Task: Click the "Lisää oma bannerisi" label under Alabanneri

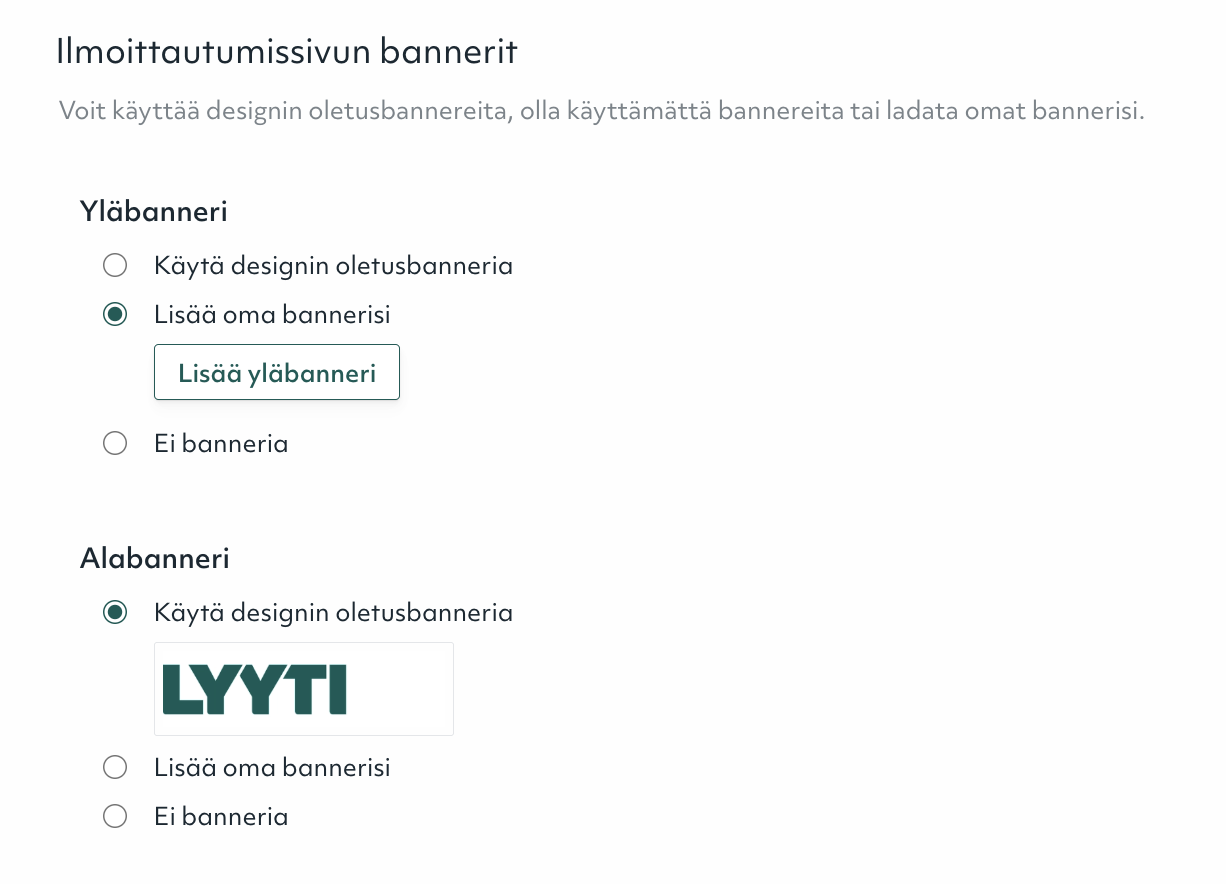Action: (272, 767)
